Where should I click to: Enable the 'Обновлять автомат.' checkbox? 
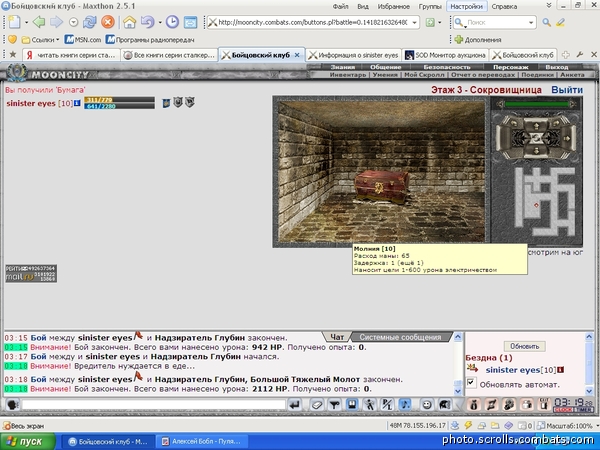point(471,382)
